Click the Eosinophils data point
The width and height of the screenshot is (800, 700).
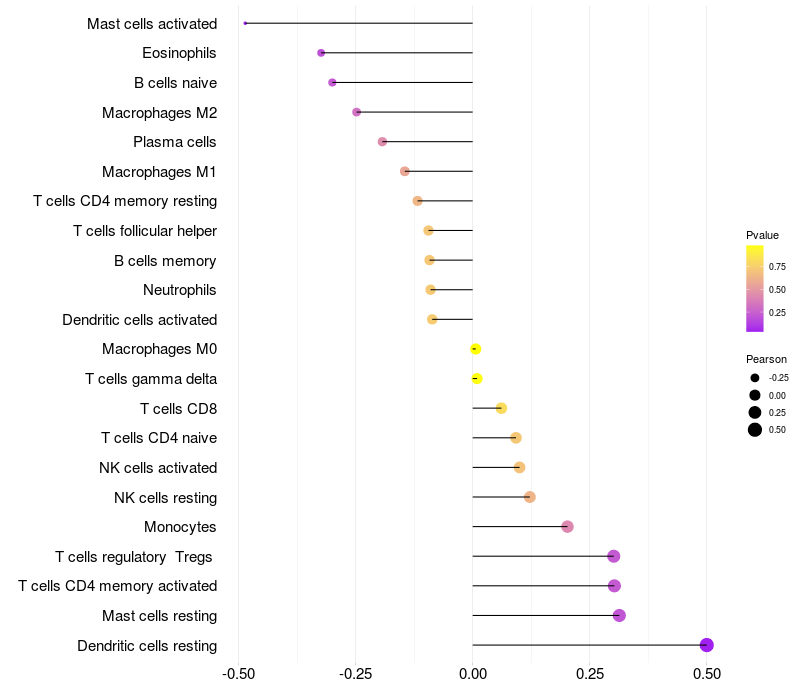pyautogui.click(x=321, y=53)
